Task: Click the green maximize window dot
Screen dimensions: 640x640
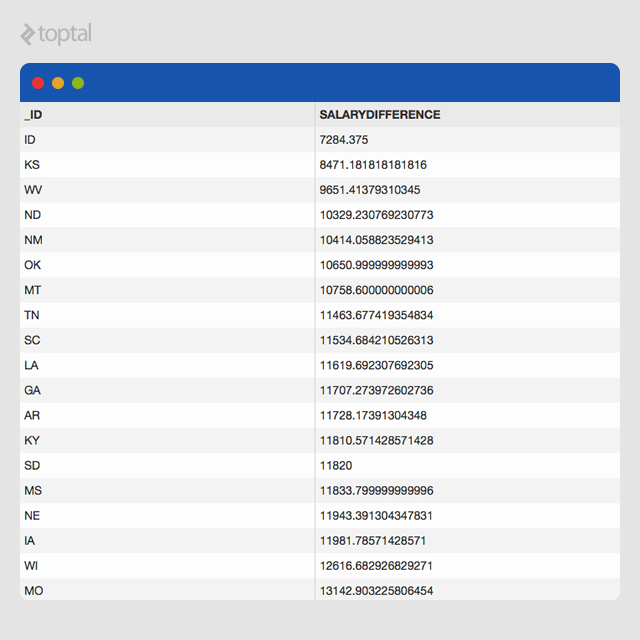Action: 78,83
